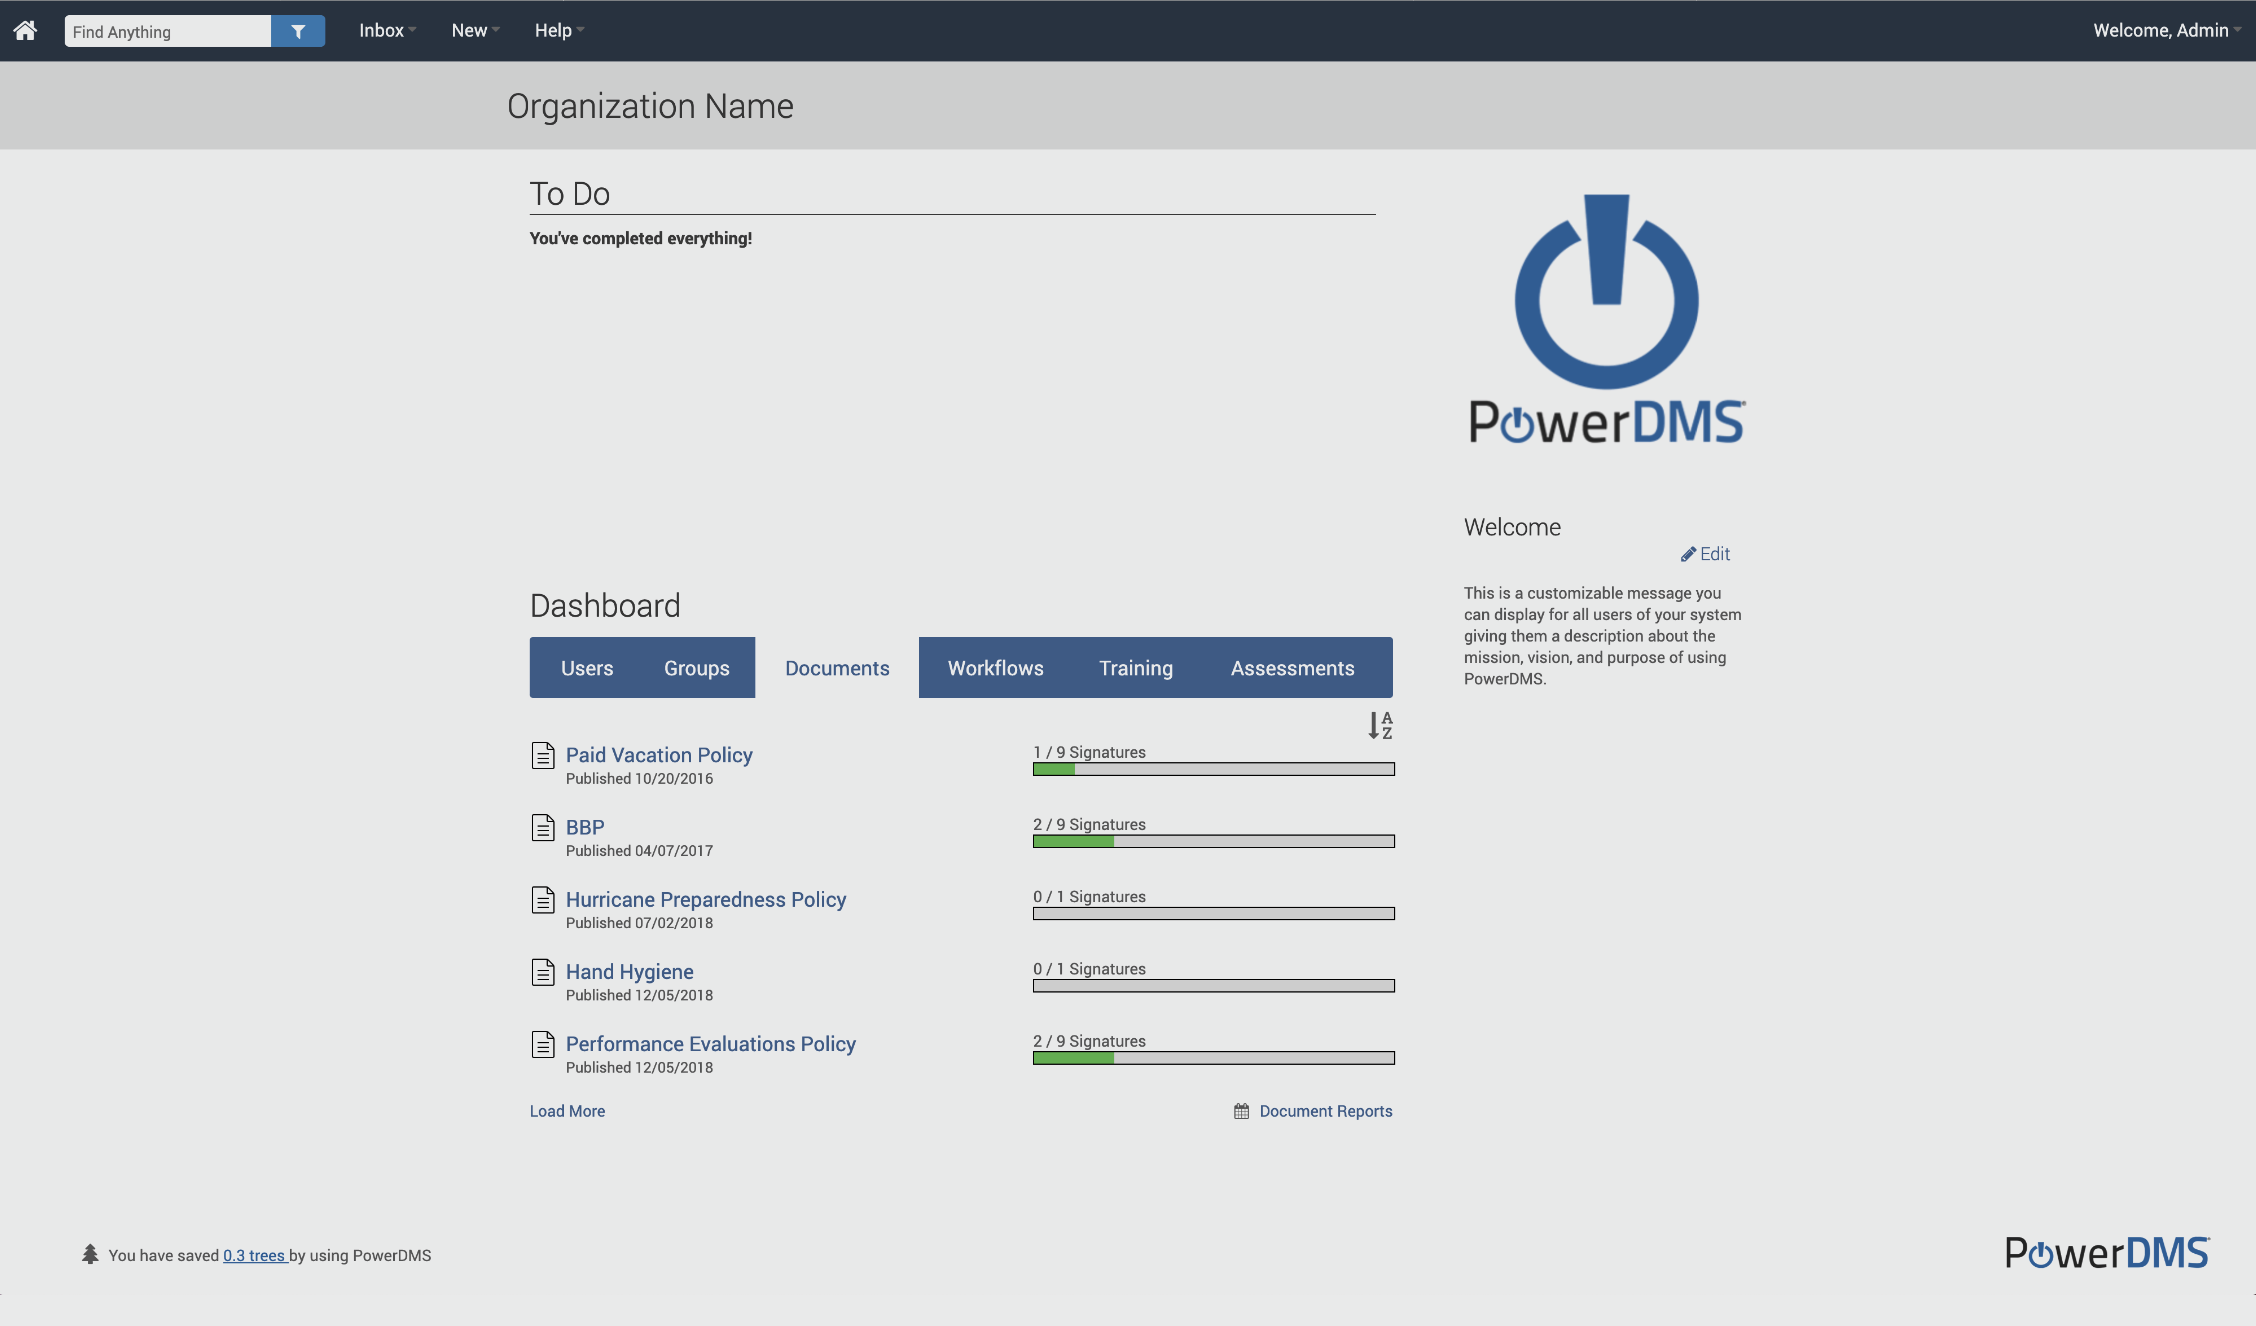This screenshot has width=2256, height=1326.
Task: Click the Hand Hygiene document icon
Action: coord(543,972)
